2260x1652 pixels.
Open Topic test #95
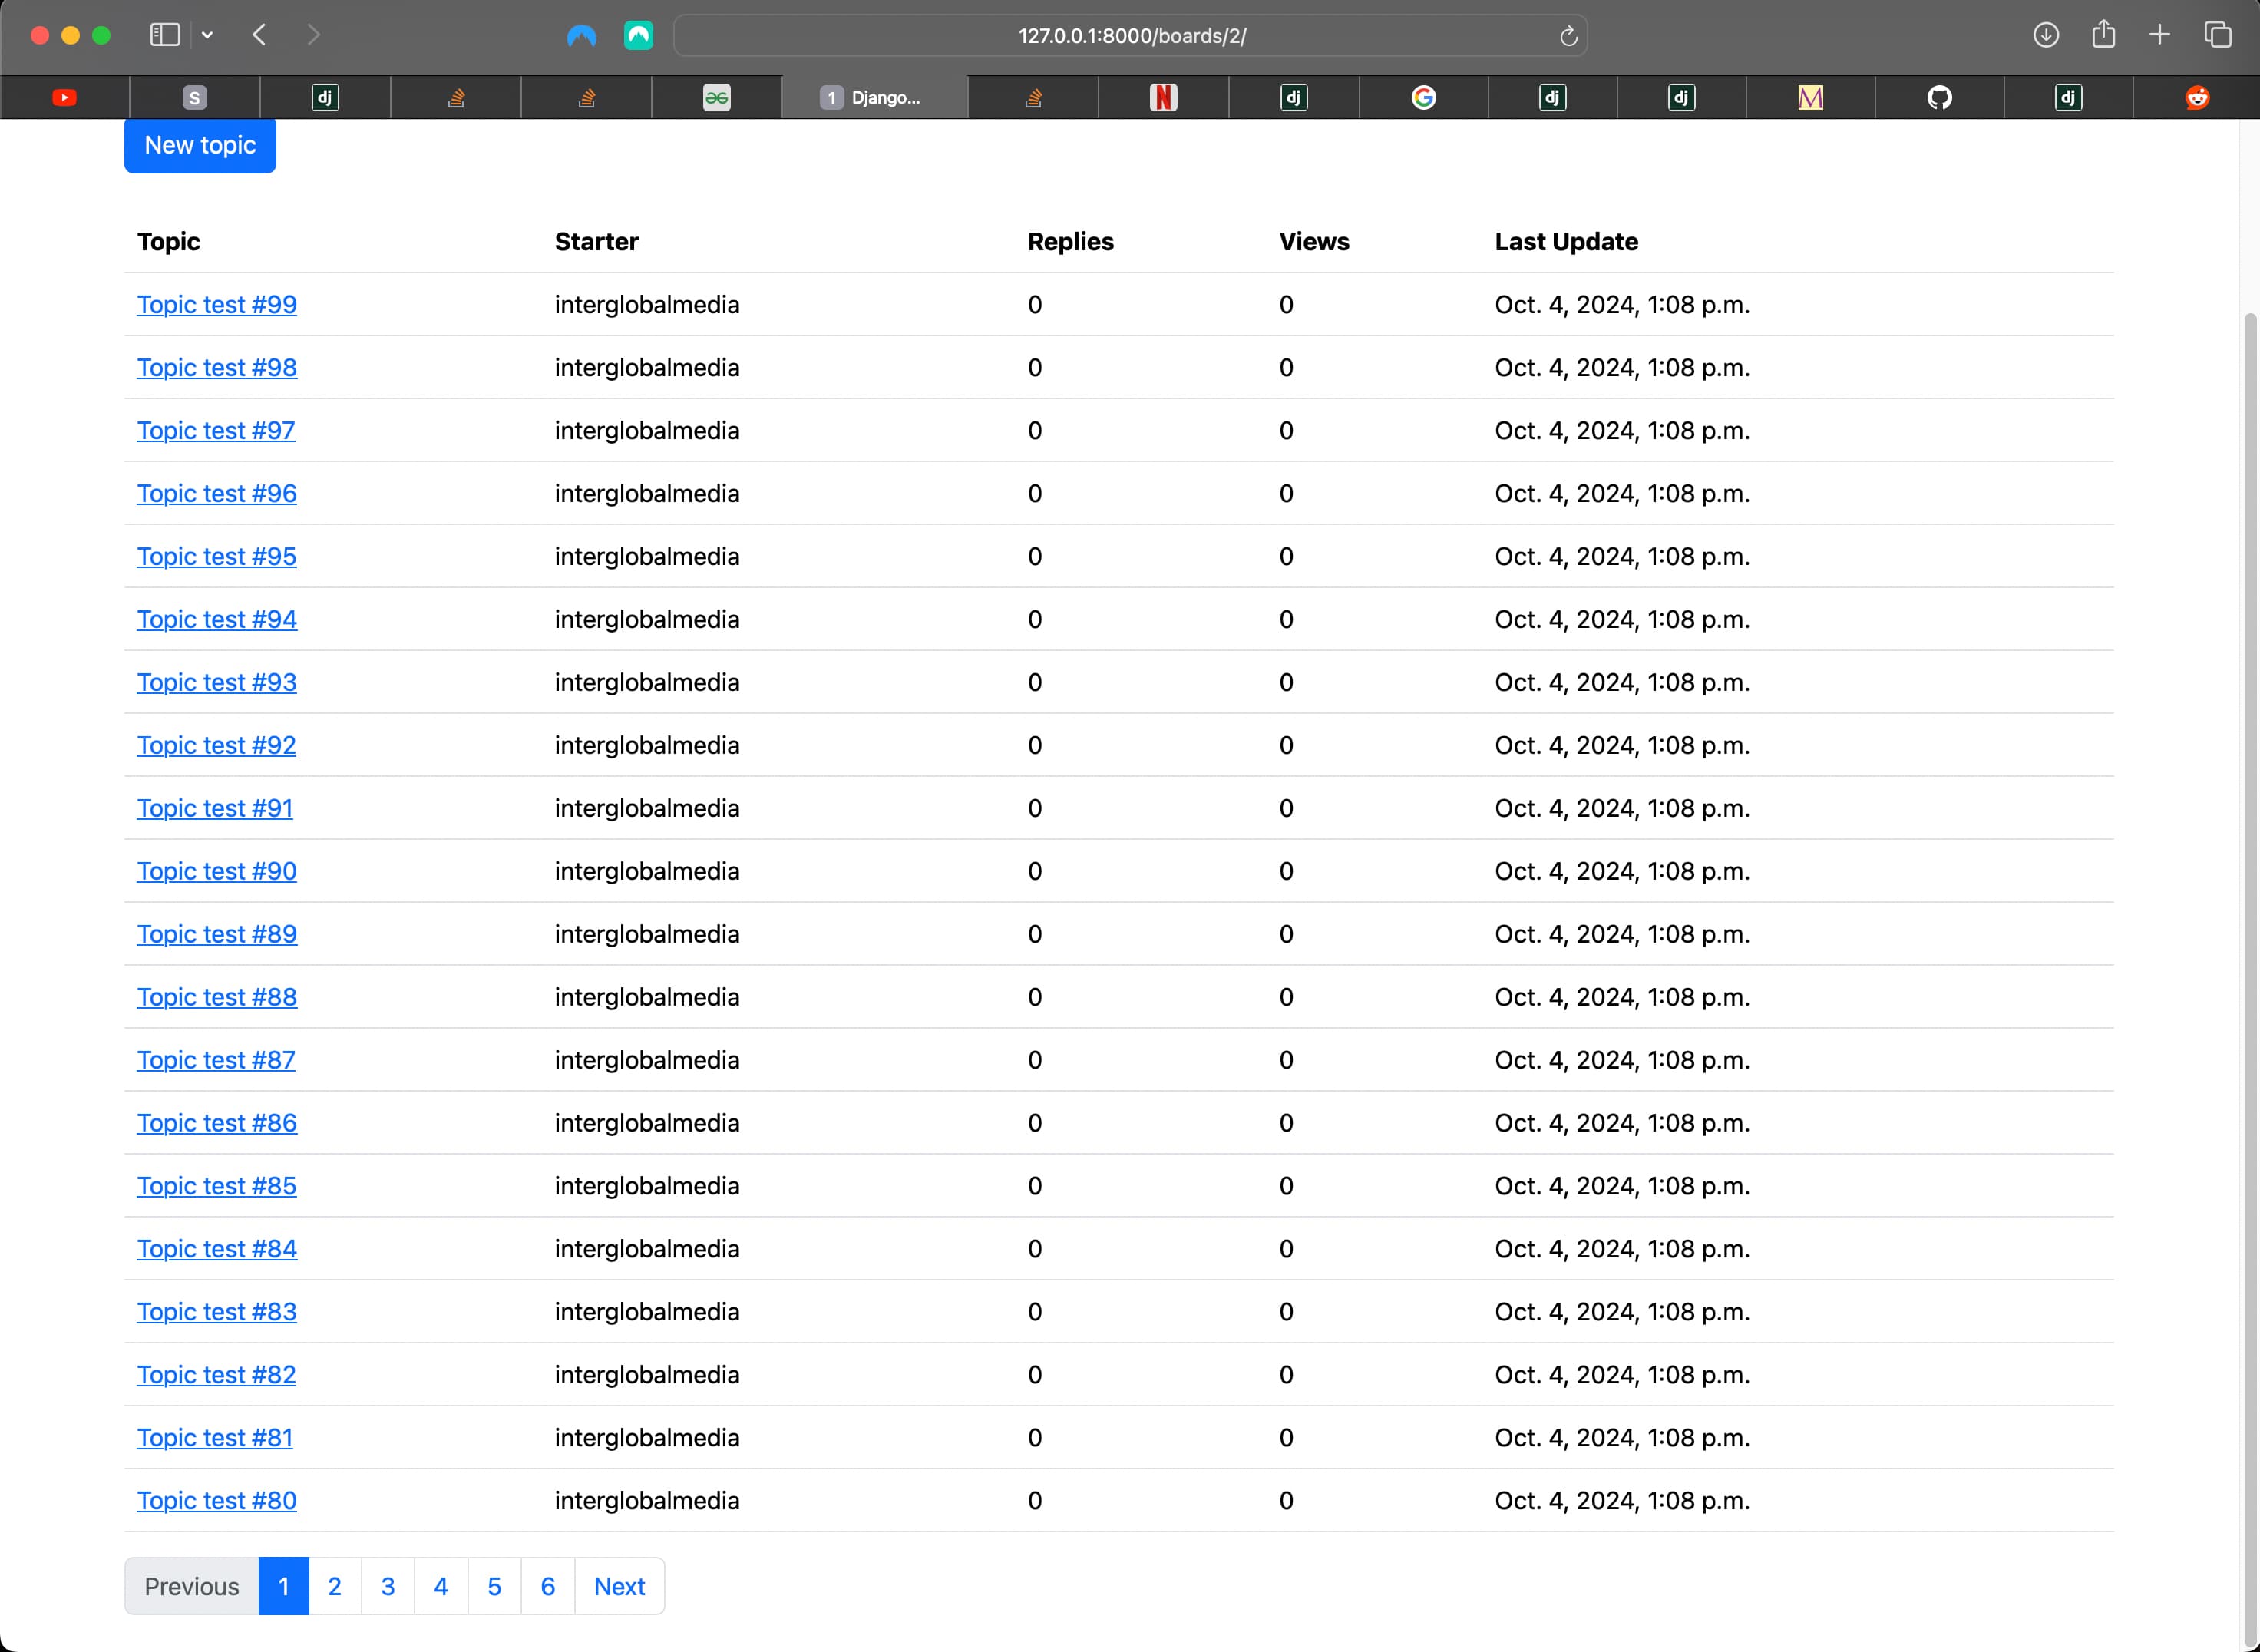[217, 557]
